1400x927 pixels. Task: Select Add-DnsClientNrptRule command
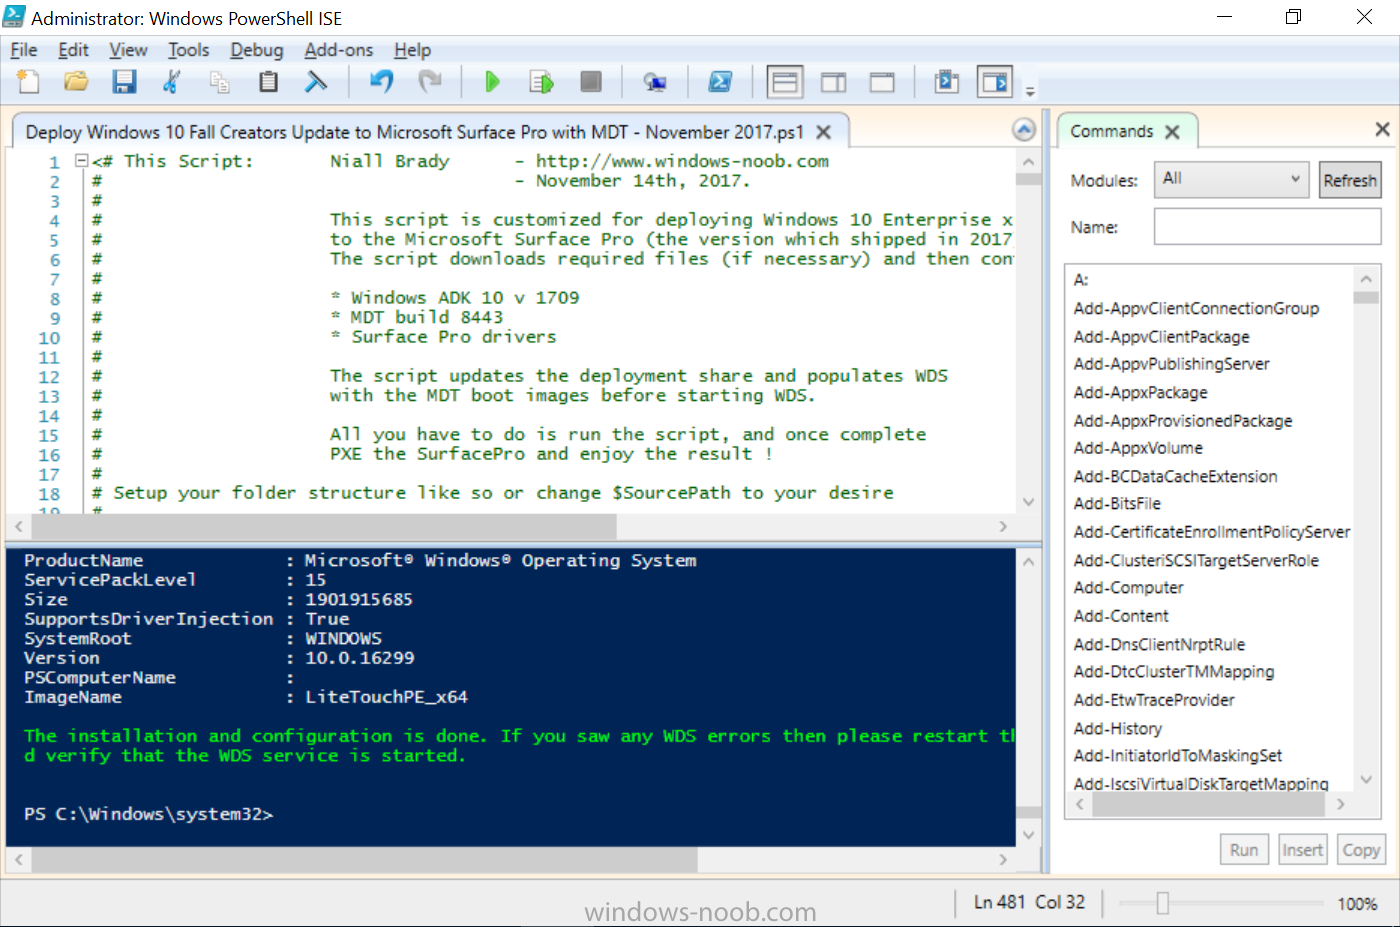click(1159, 644)
